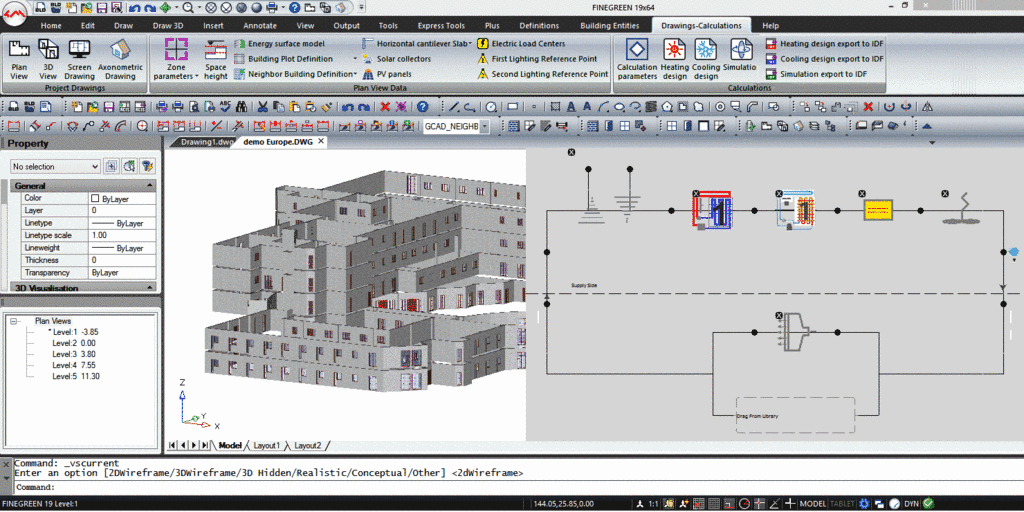Toggle polar tracking in status bar
The height and width of the screenshot is (512, 1024).
744,504
